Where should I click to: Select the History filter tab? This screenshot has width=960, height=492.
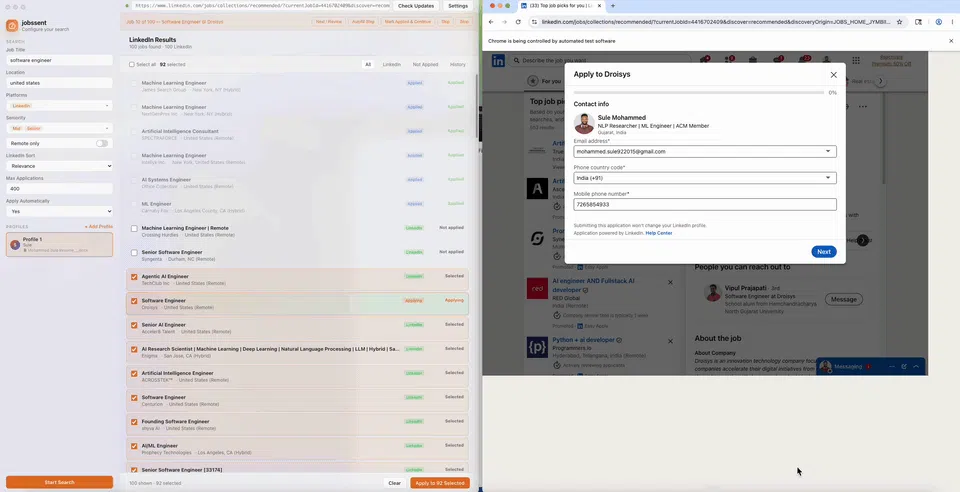tap(457, 64)
